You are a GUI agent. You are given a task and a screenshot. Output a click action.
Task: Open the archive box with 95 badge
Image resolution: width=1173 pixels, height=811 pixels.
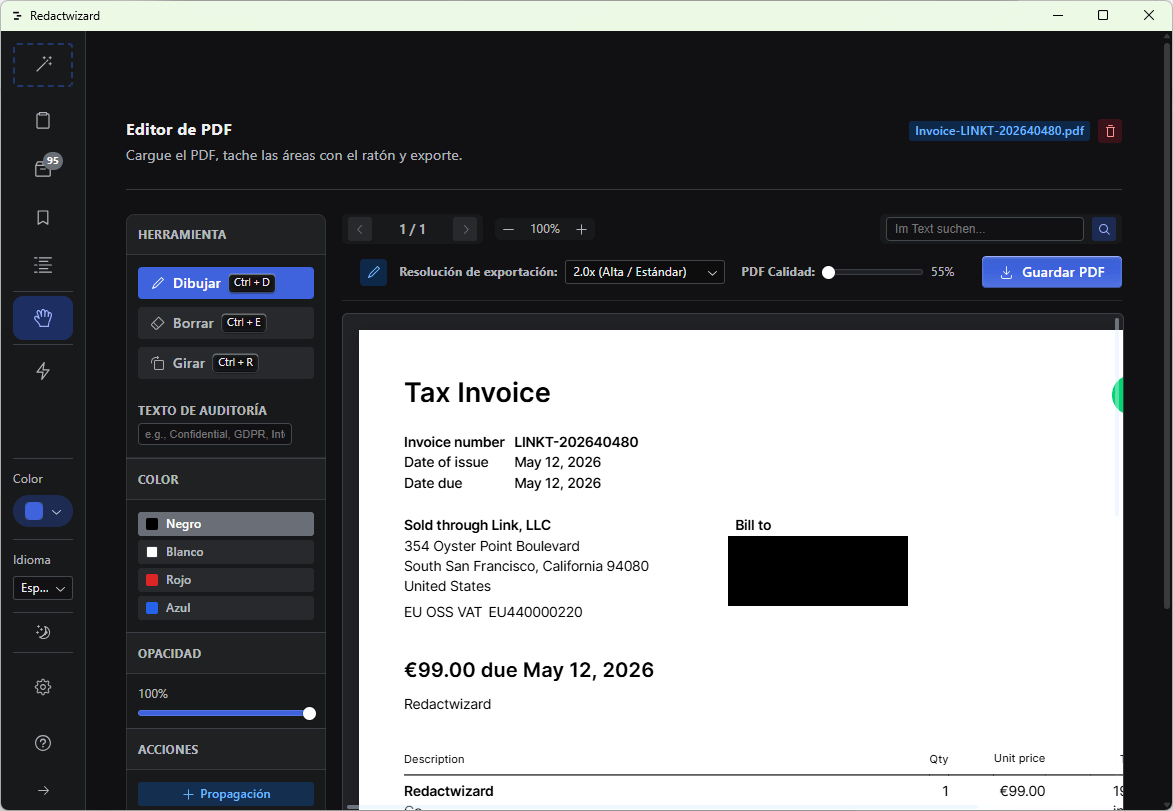(x=43, y=169)
